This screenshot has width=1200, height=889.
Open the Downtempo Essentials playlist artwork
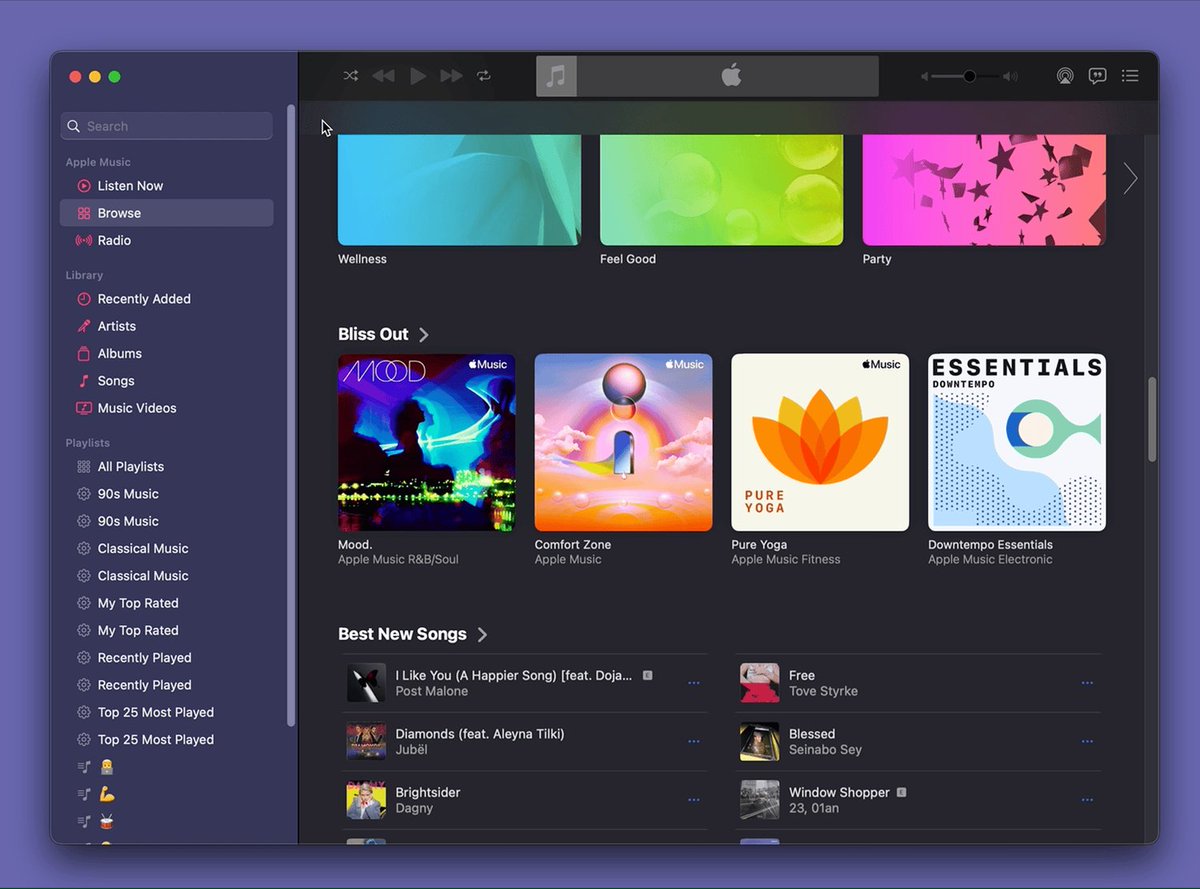1017,442
